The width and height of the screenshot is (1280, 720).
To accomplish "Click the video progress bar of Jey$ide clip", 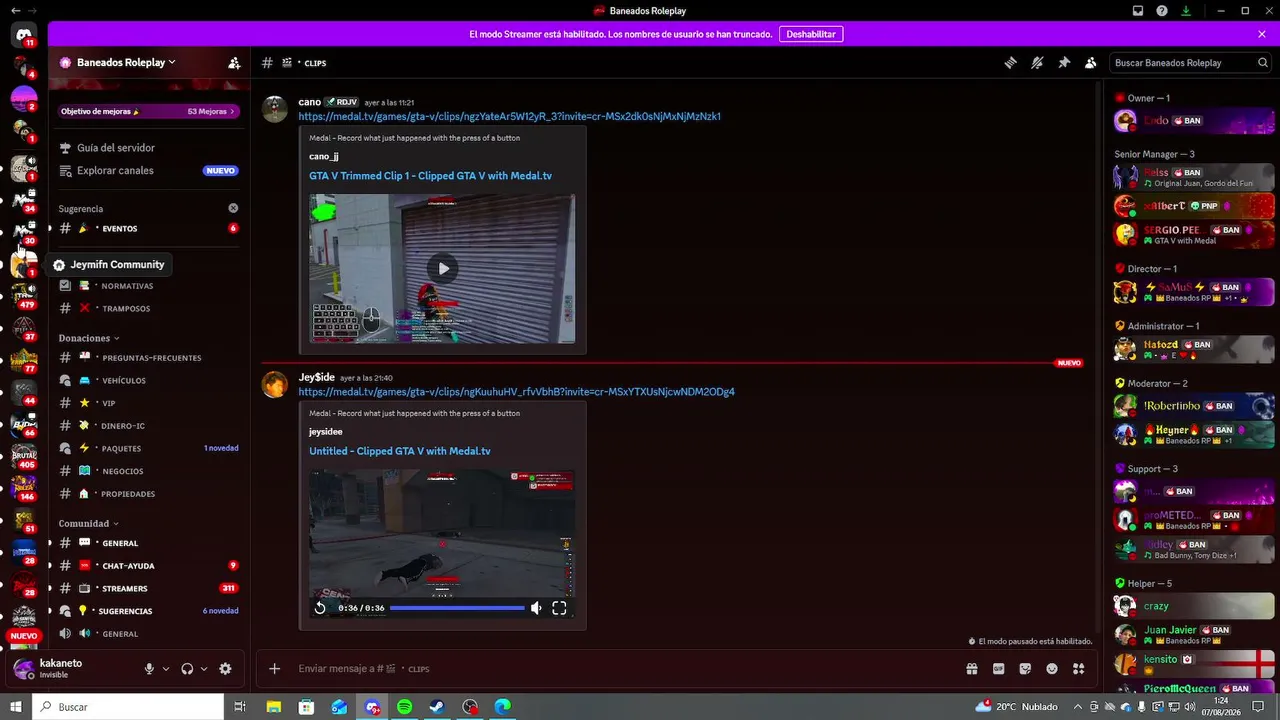I will coord(457,608).
